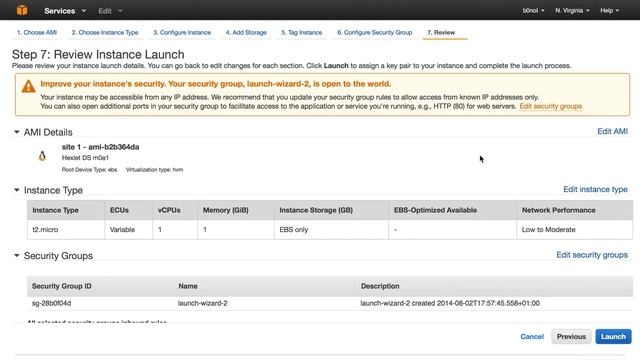
Task: Click the Edit instance type link
Action: (595, 189)
